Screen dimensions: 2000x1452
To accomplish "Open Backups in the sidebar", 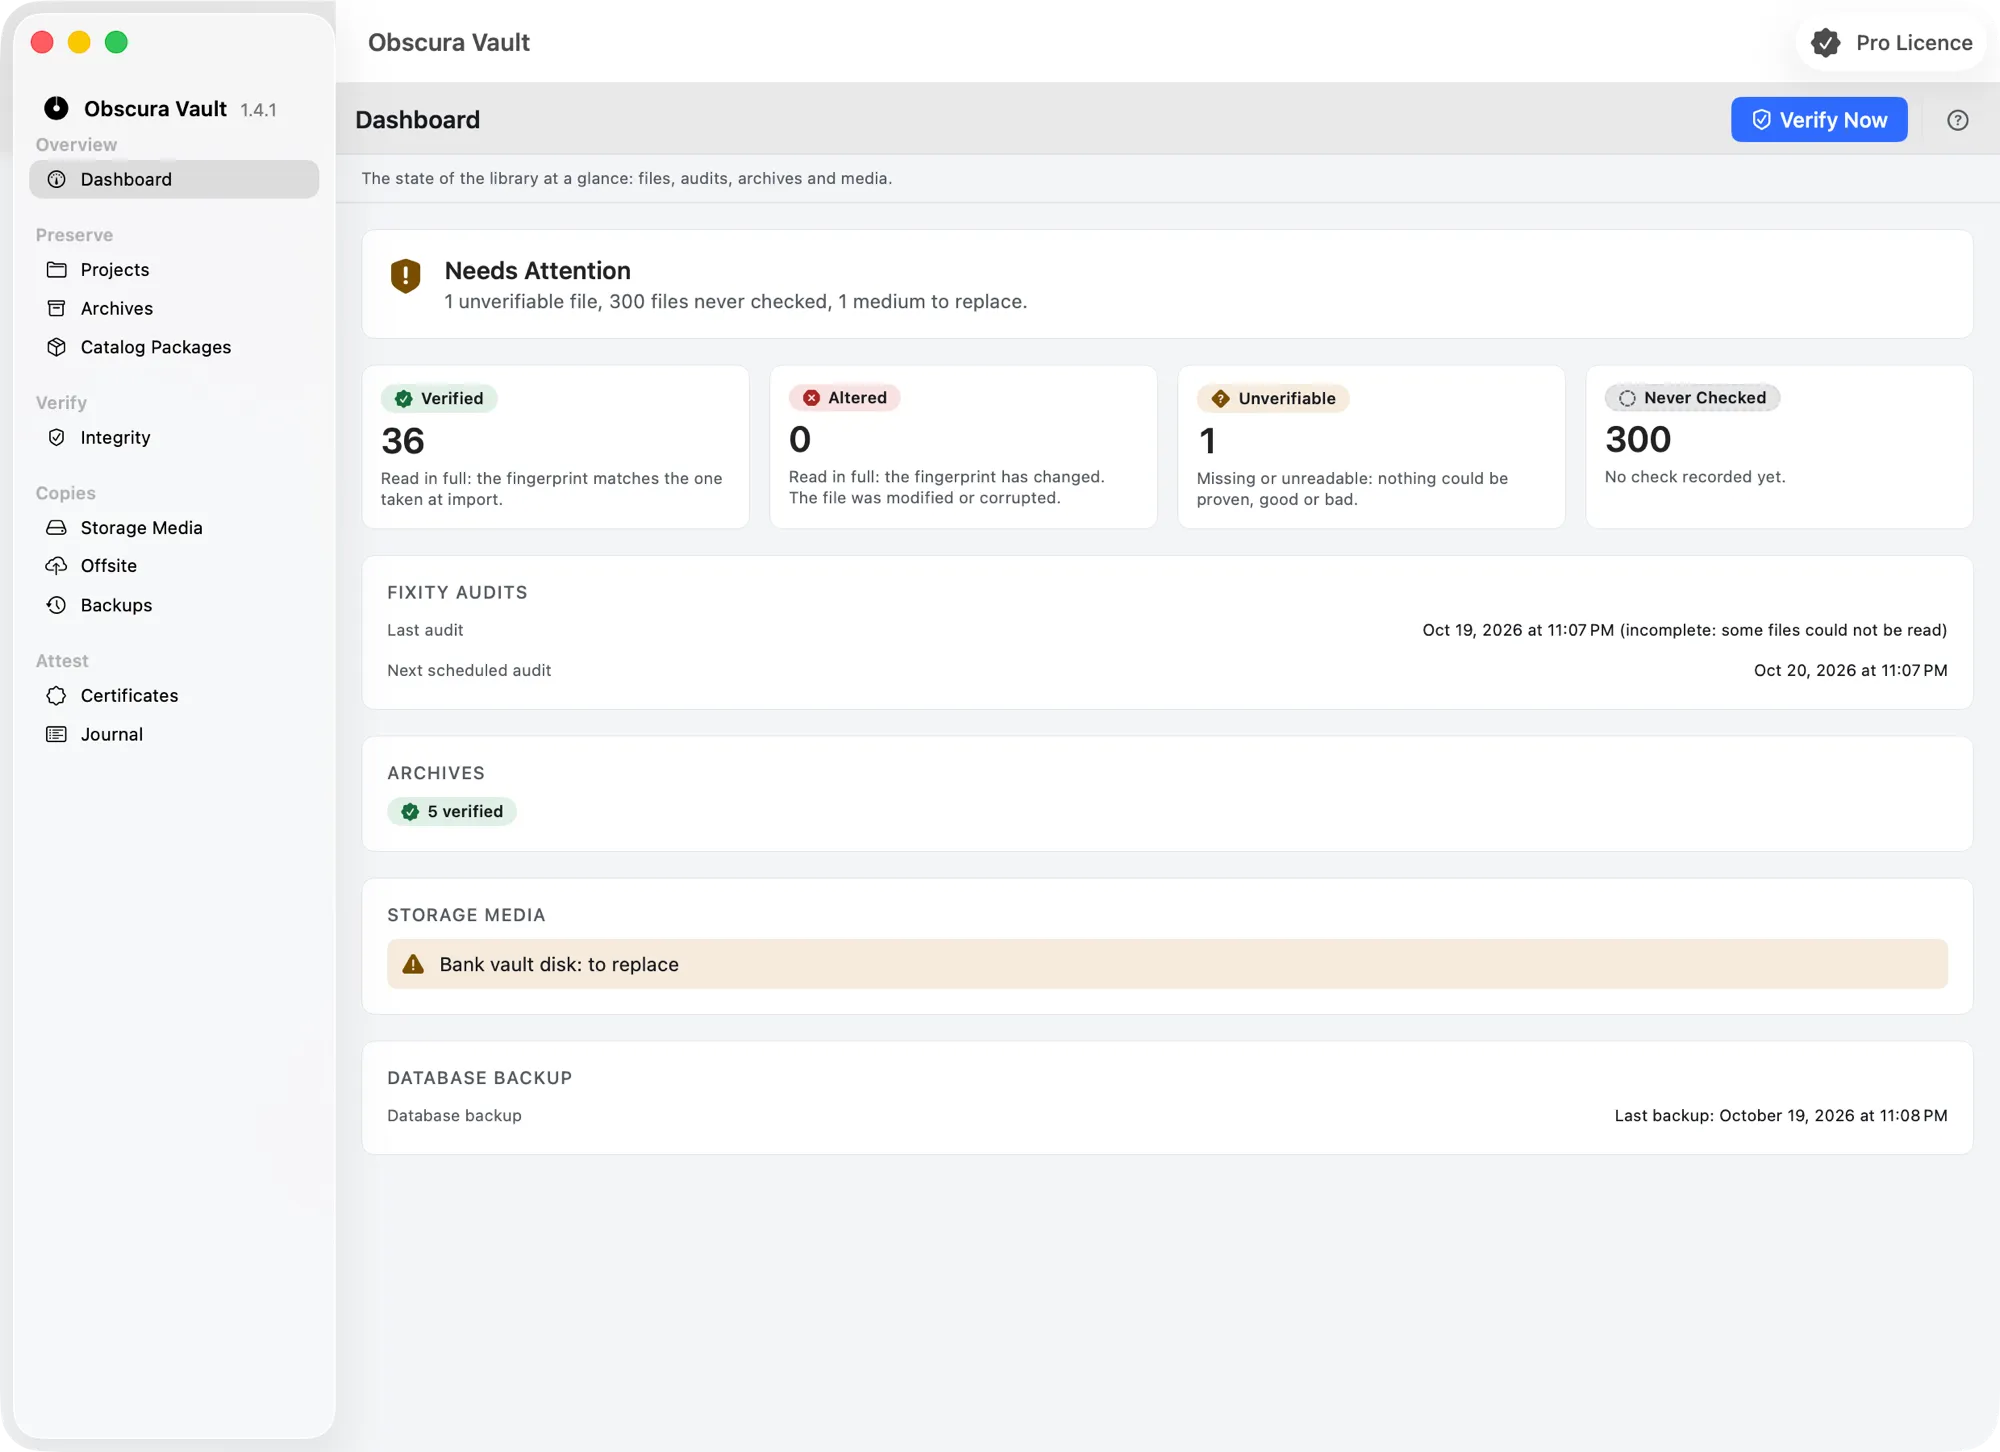I will coord(174,605).
